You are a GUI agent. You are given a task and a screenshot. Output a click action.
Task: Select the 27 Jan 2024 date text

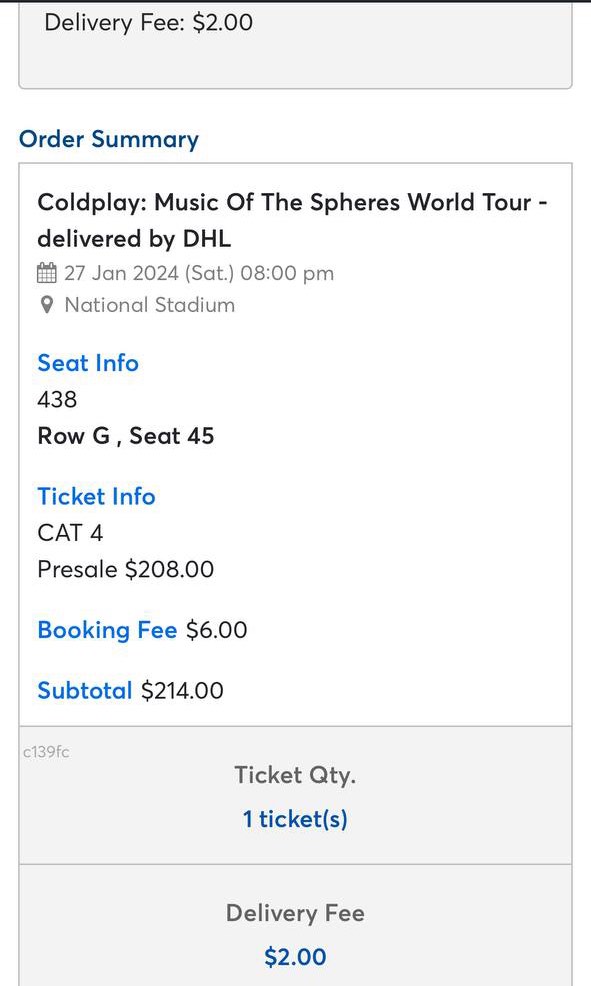[x=198, y=273]
